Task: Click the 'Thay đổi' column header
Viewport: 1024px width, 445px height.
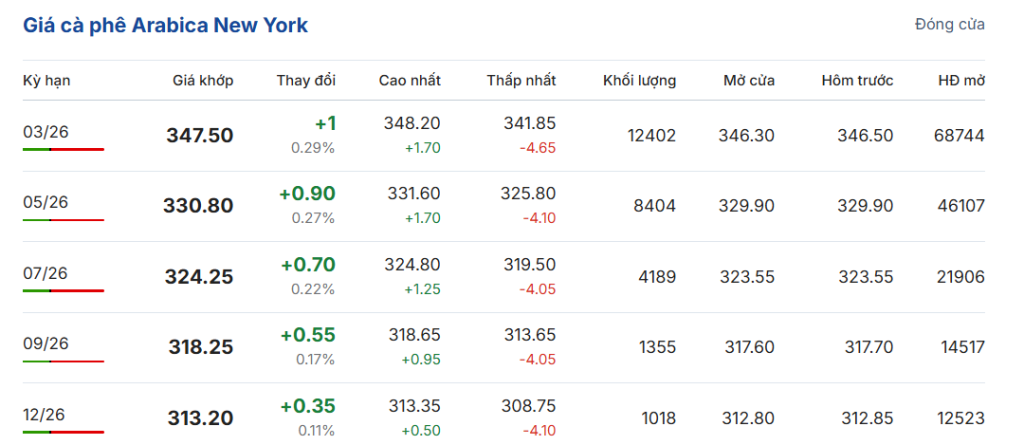Action: pos(306,80)
